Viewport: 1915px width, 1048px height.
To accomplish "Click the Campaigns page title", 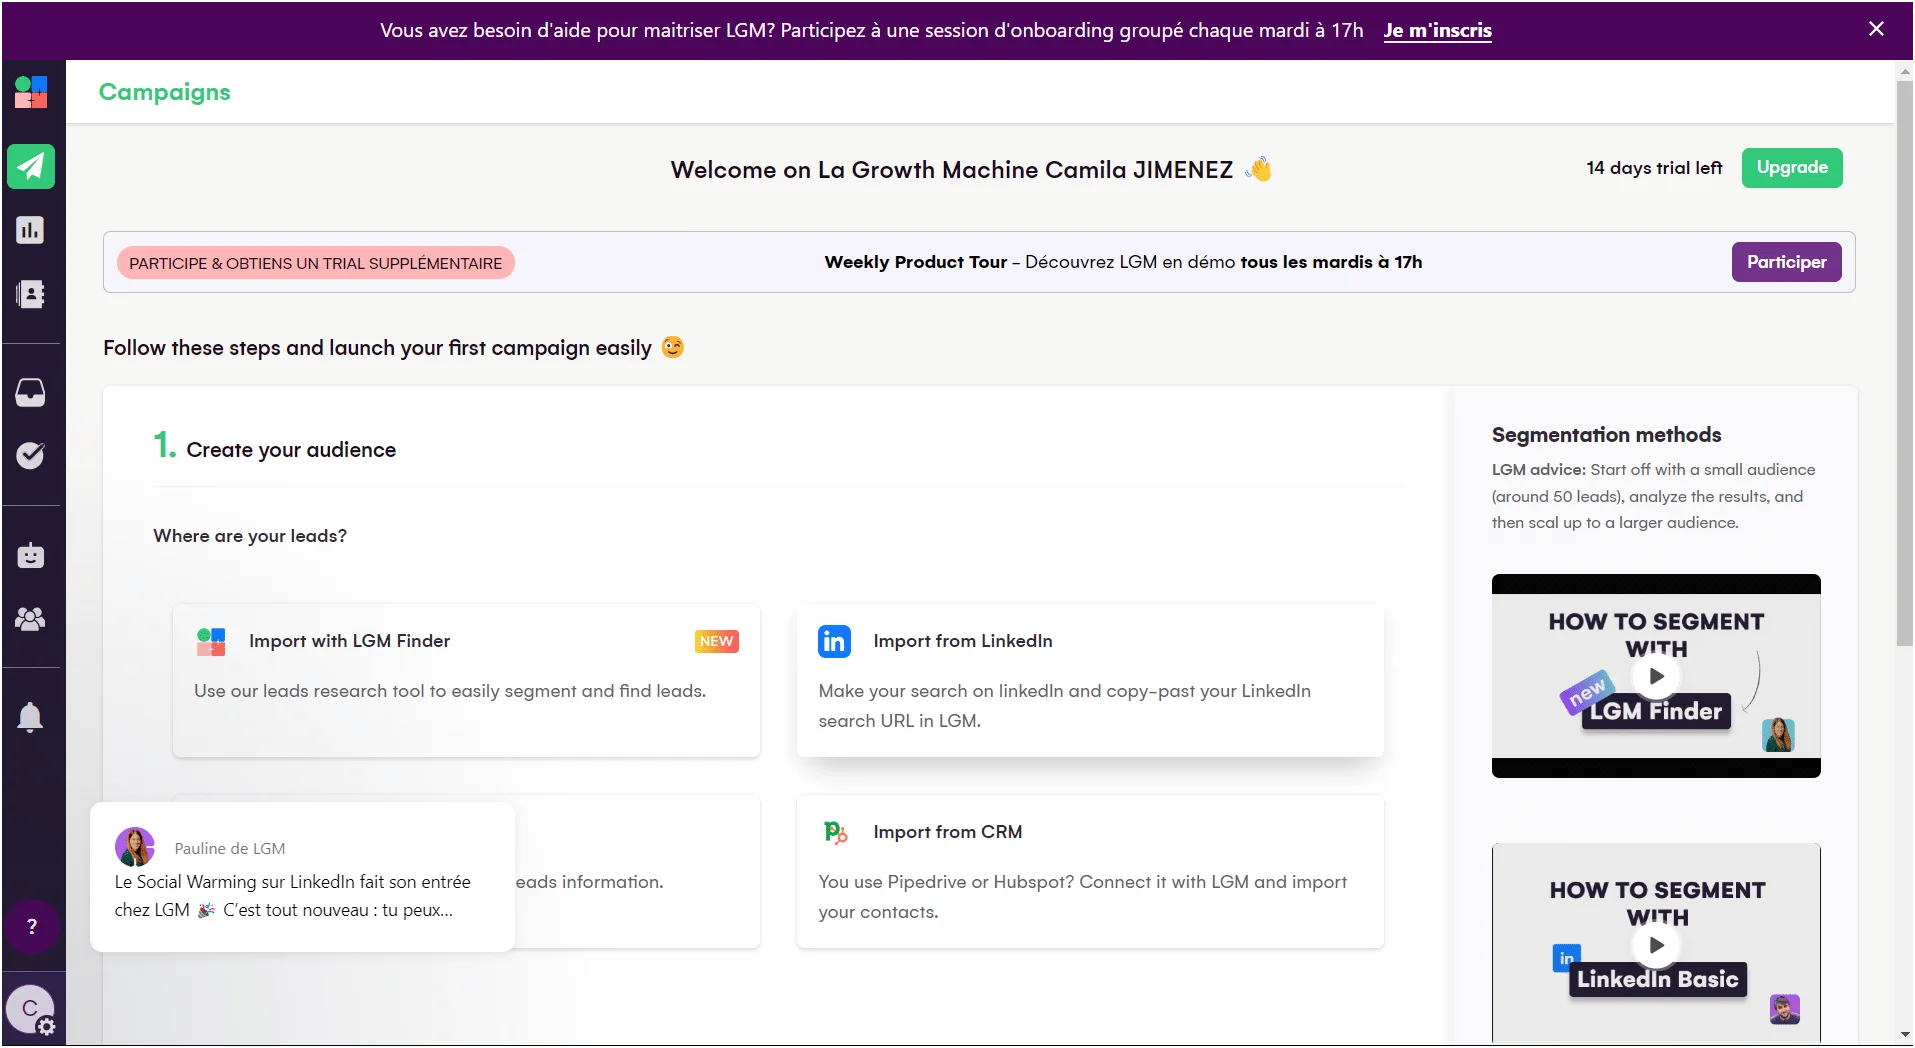I will coord(165,92).
